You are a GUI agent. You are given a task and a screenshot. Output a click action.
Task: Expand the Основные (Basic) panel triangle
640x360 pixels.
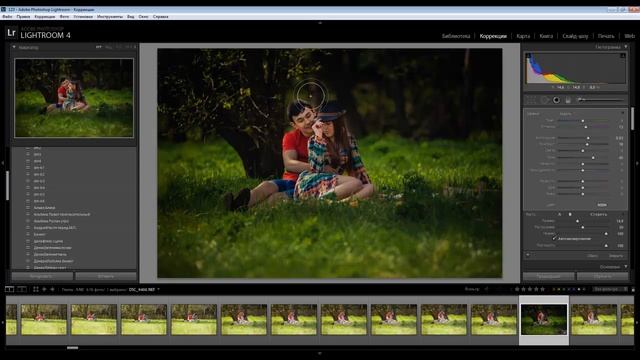[x=626, y=267]
